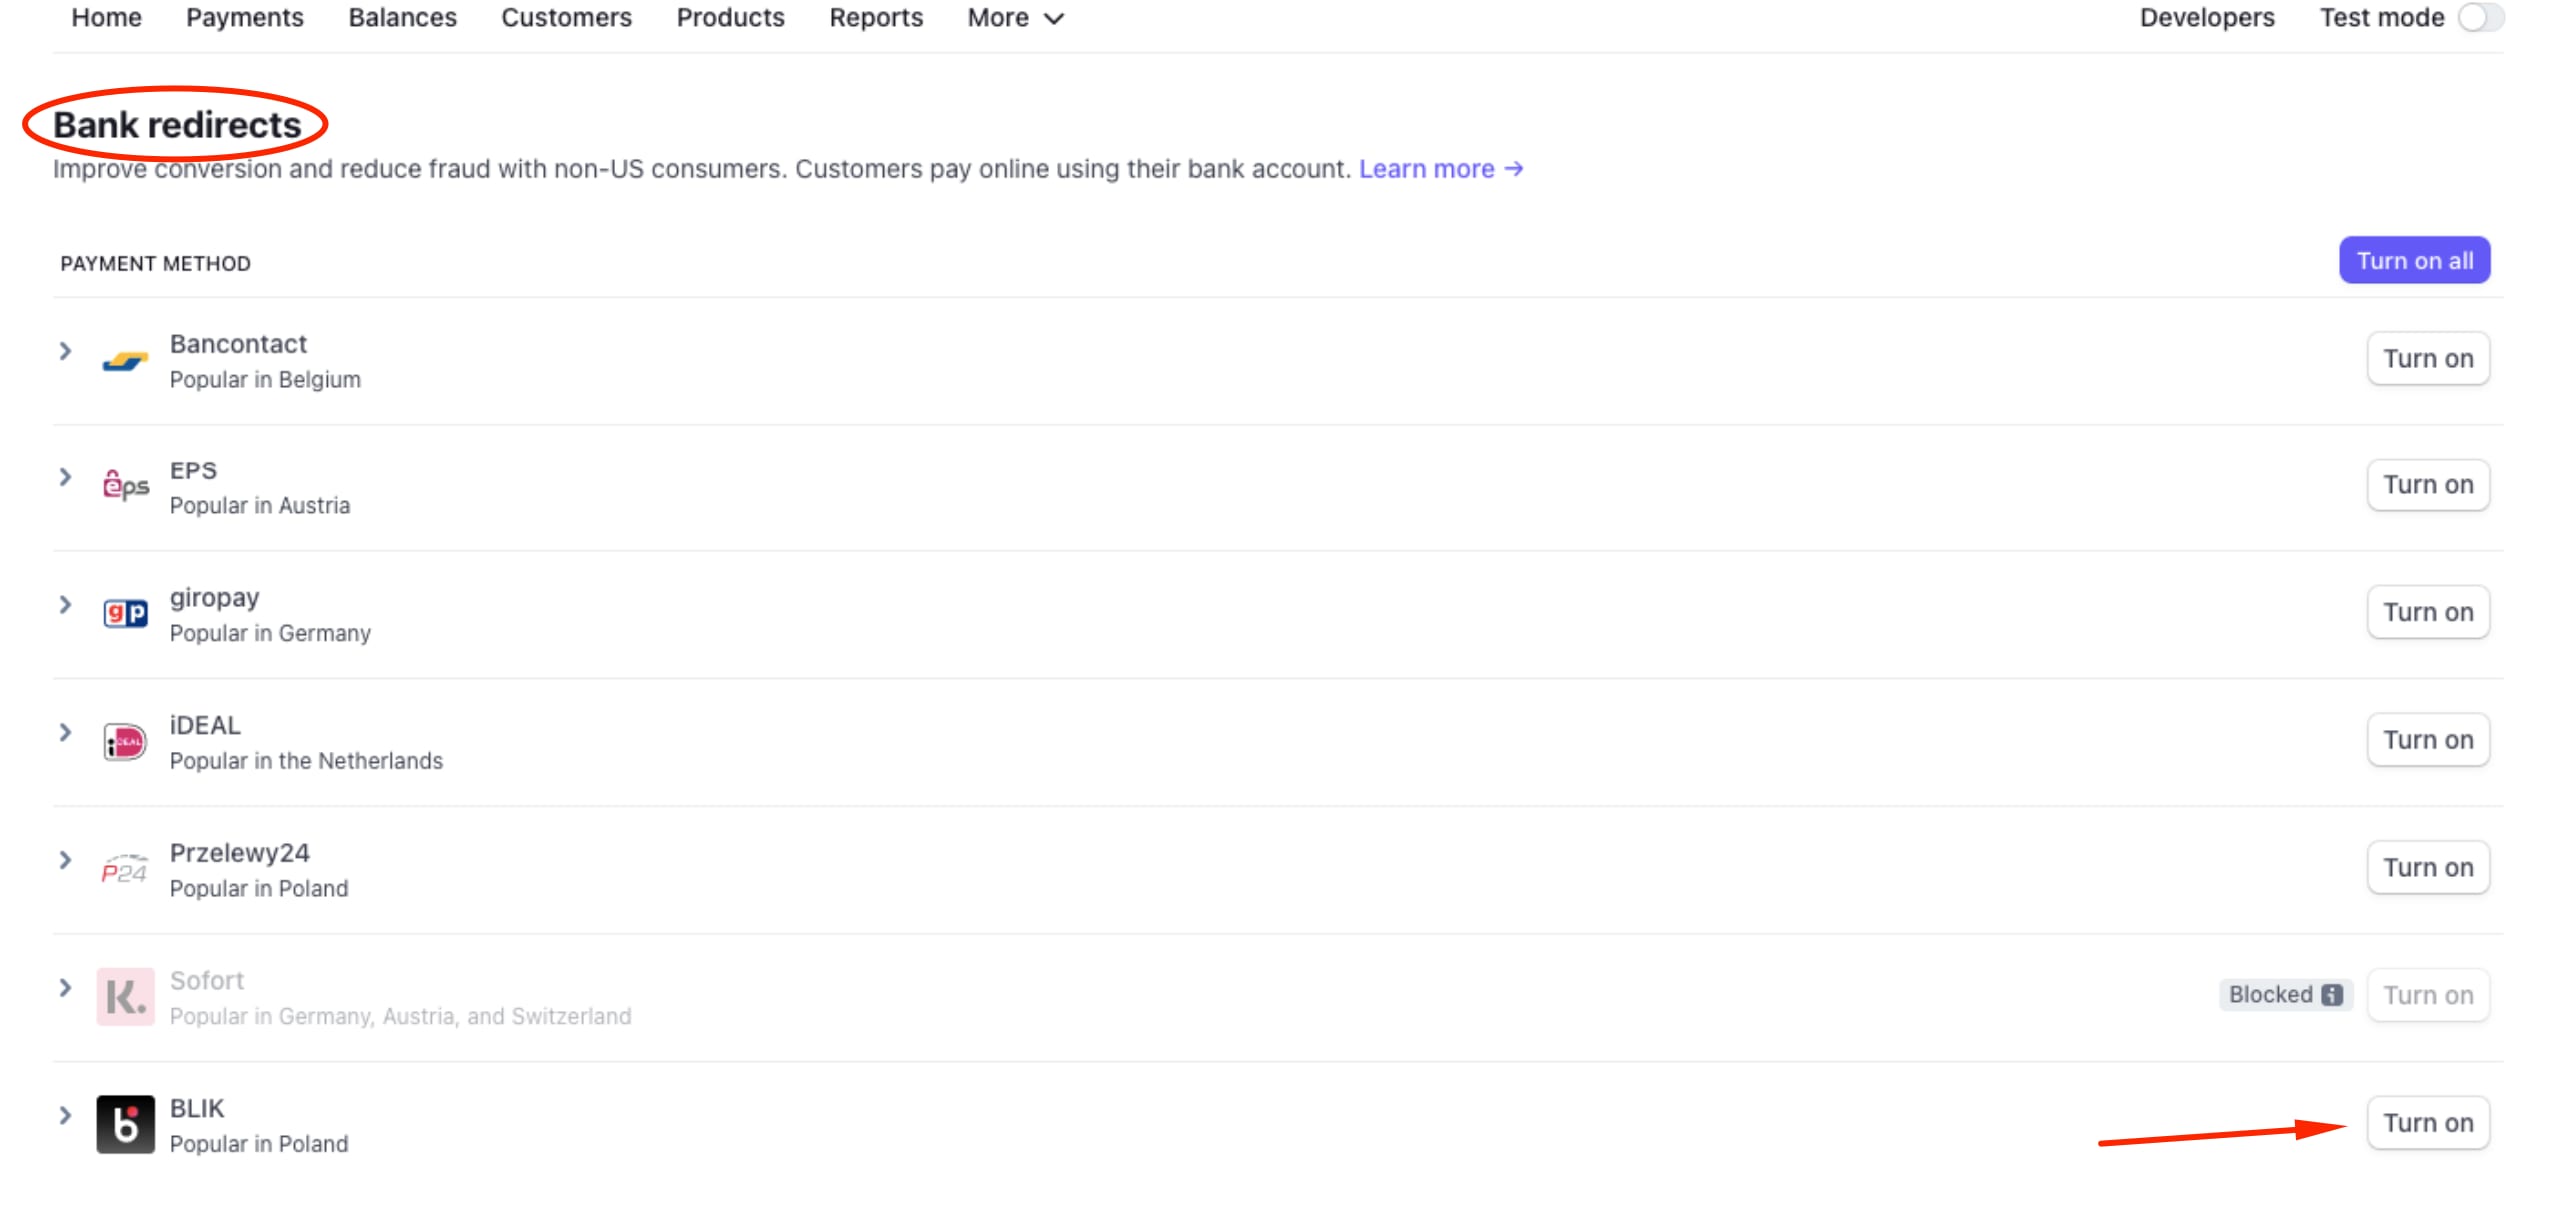
Task: Open the More navigation dropdown
Action: (1013, 17)
